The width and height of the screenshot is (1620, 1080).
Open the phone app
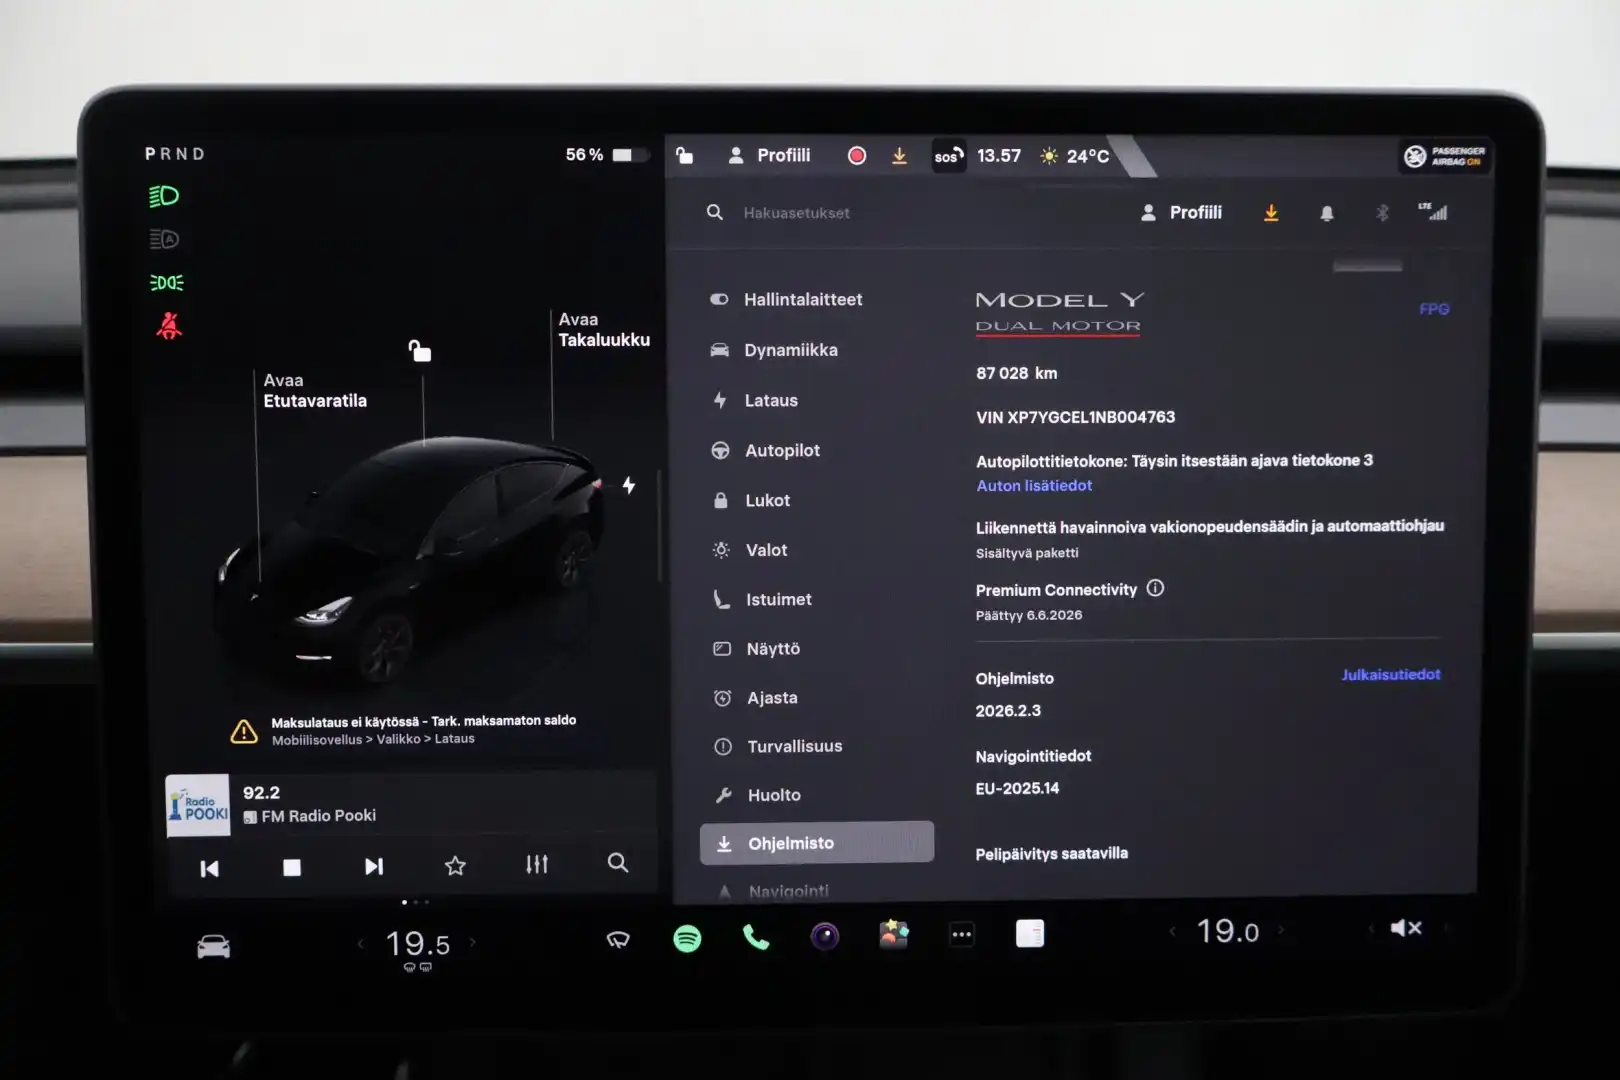[x=756, y=937]
